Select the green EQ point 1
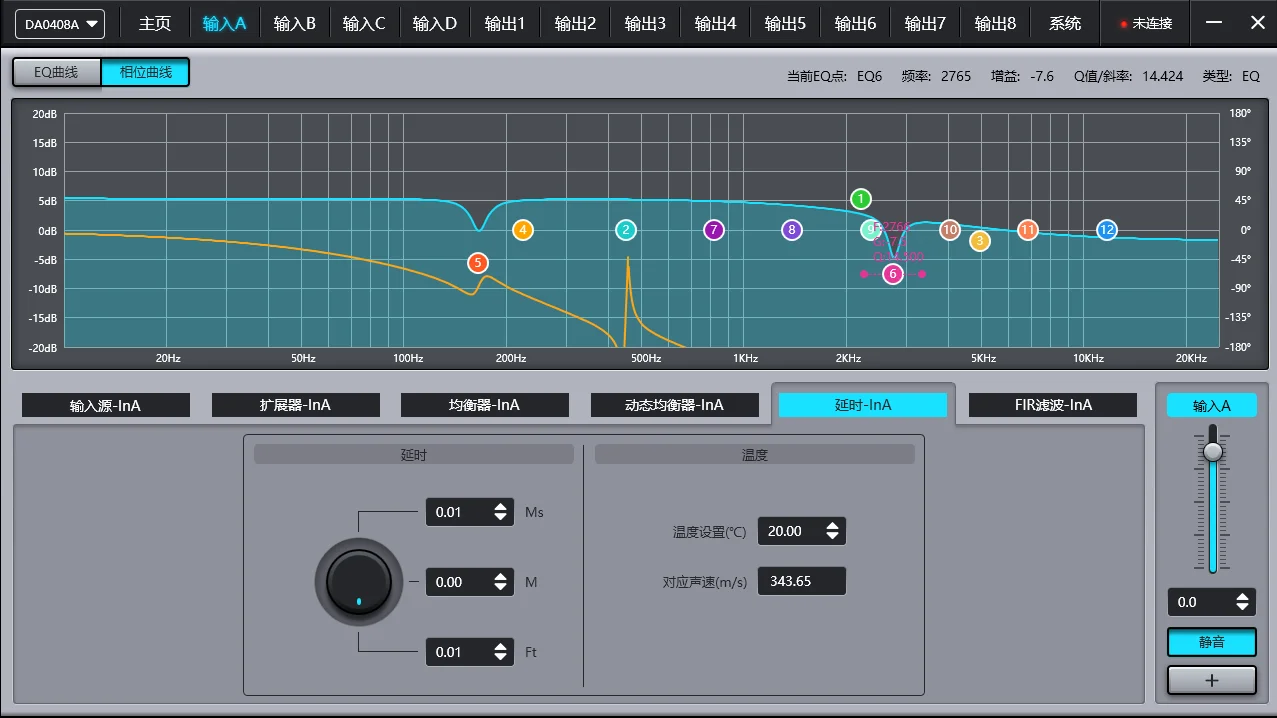 tap(859, 198)
